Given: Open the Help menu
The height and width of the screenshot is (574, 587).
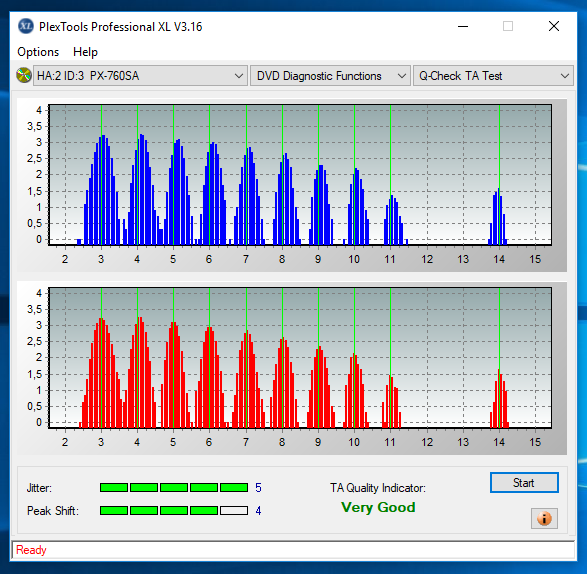Looking at the screenshot, I should (85, 52).
